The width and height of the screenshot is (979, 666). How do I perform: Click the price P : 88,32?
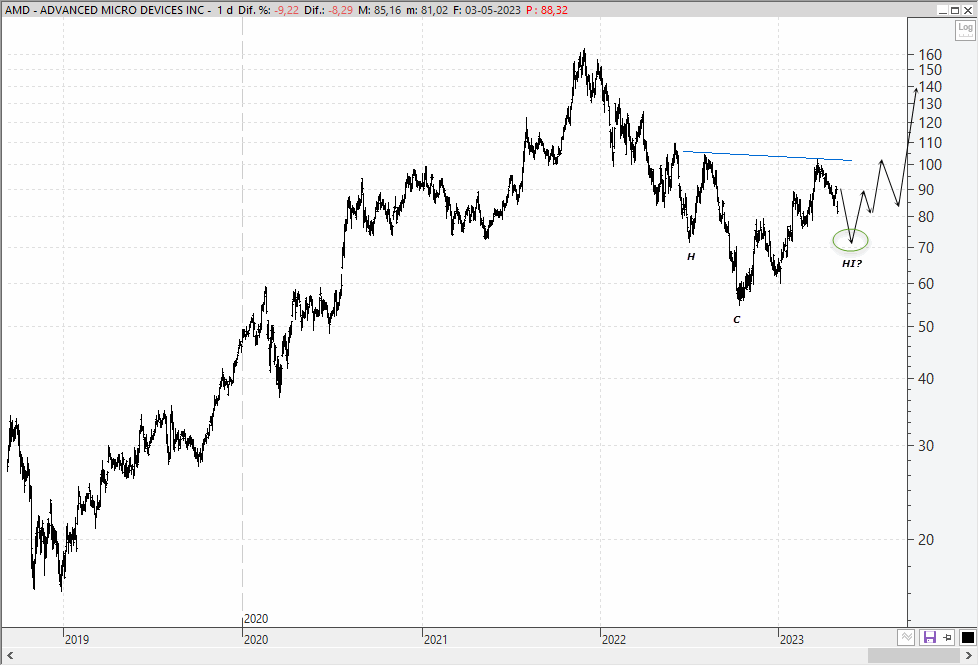546,10
